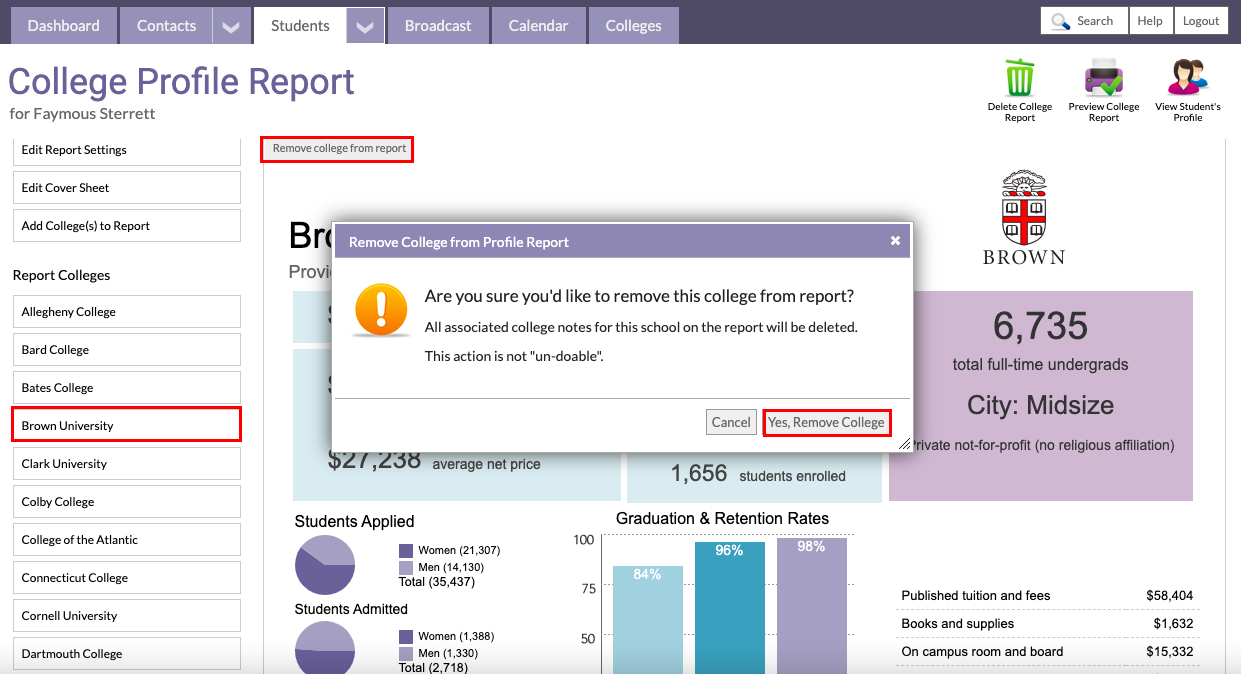Select Connecticut College in report list
Screen dimensions: 1241x674
[x=127, y=578]
